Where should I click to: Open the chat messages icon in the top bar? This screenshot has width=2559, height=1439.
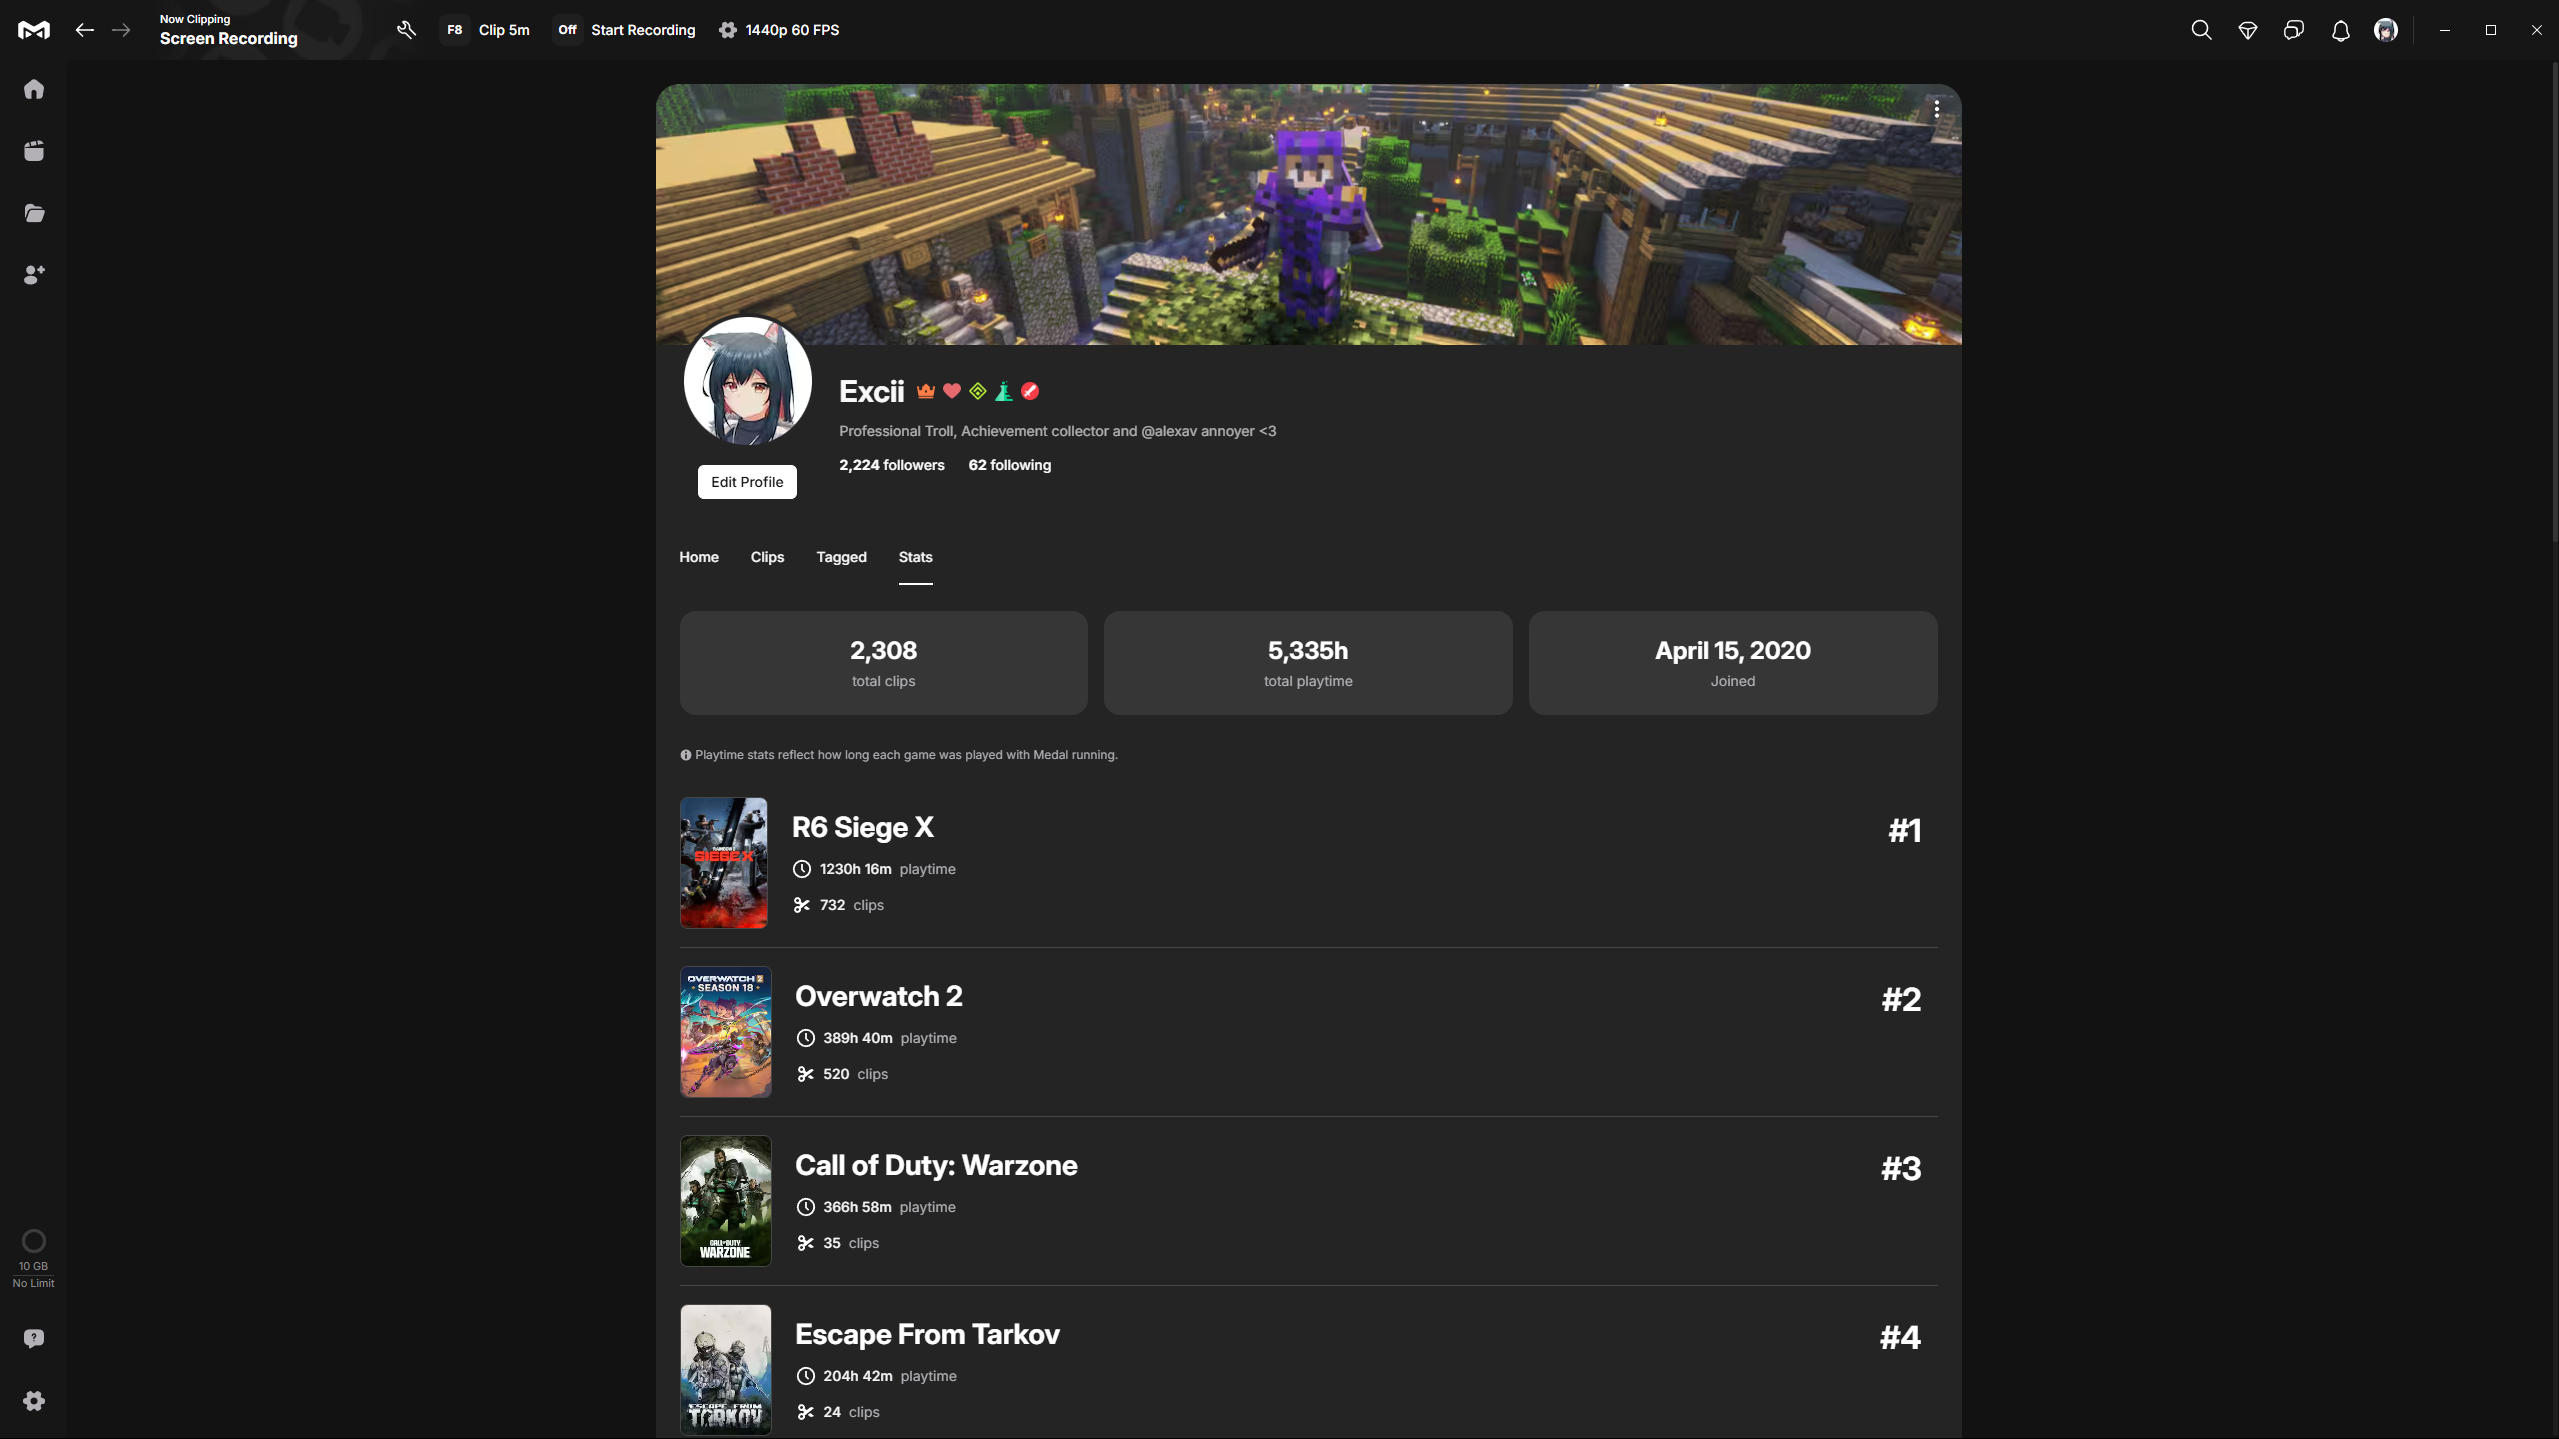(2294, 30)
